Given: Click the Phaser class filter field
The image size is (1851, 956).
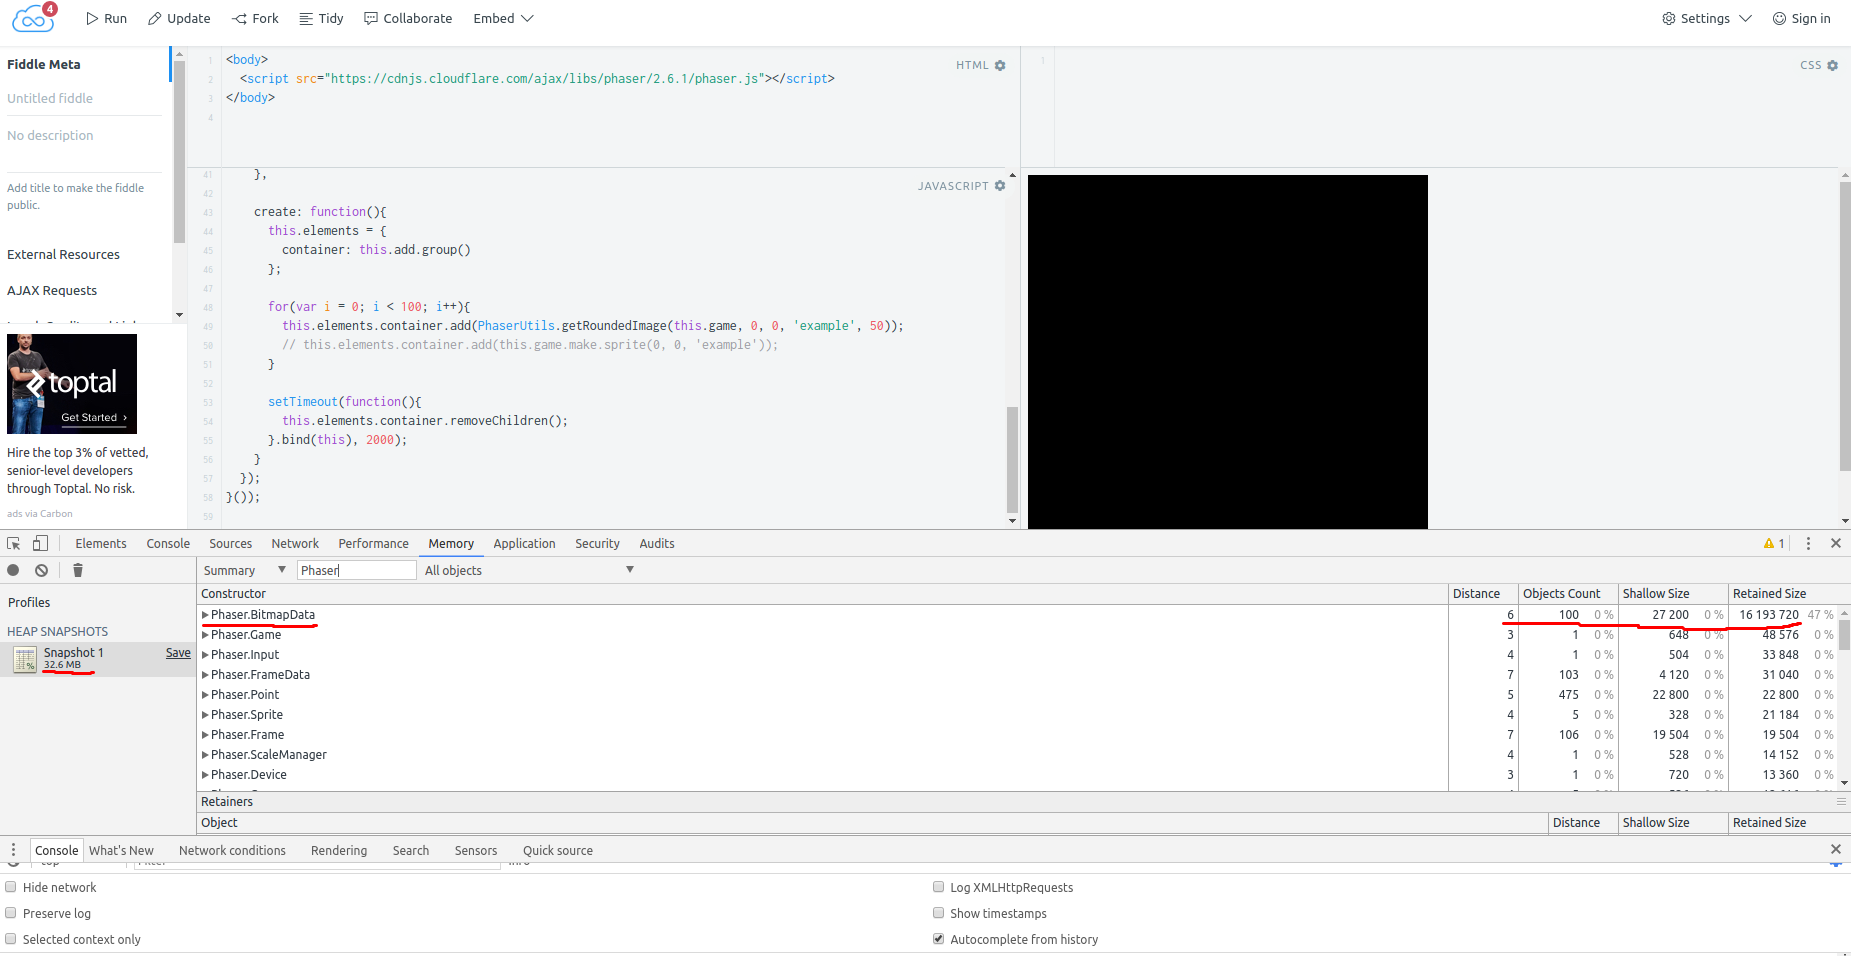Looking at the screenshot, I should point(356,570).
